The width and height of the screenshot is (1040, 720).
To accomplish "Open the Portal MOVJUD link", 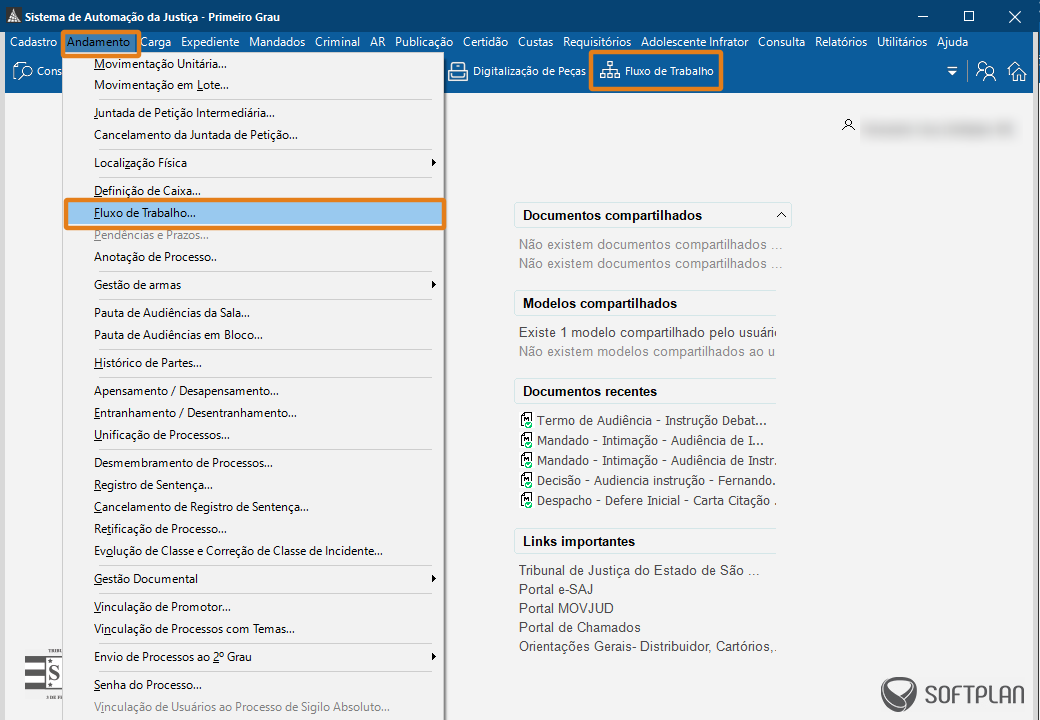I will [x=566, y=609].
